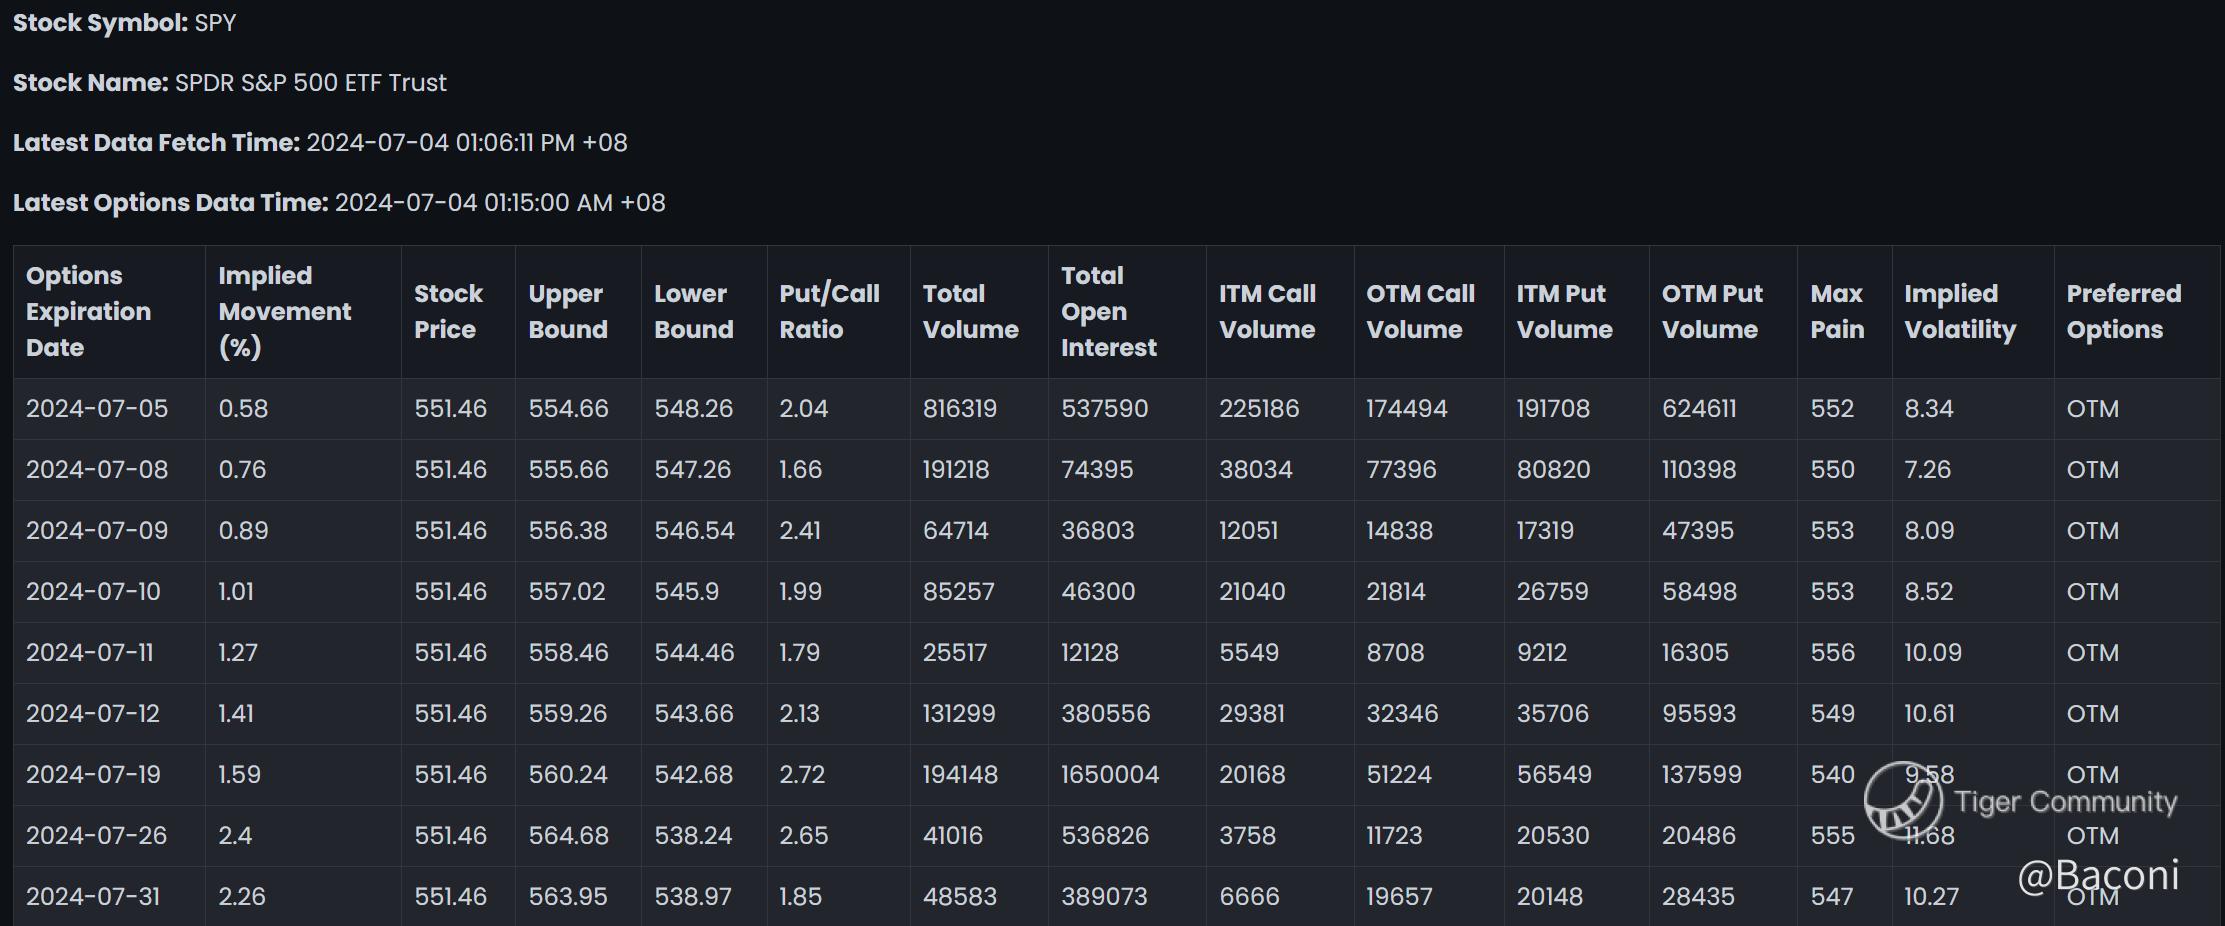Click the Tiger Community logo icon
This screenshot has width=2225, height=926.
1902,800
